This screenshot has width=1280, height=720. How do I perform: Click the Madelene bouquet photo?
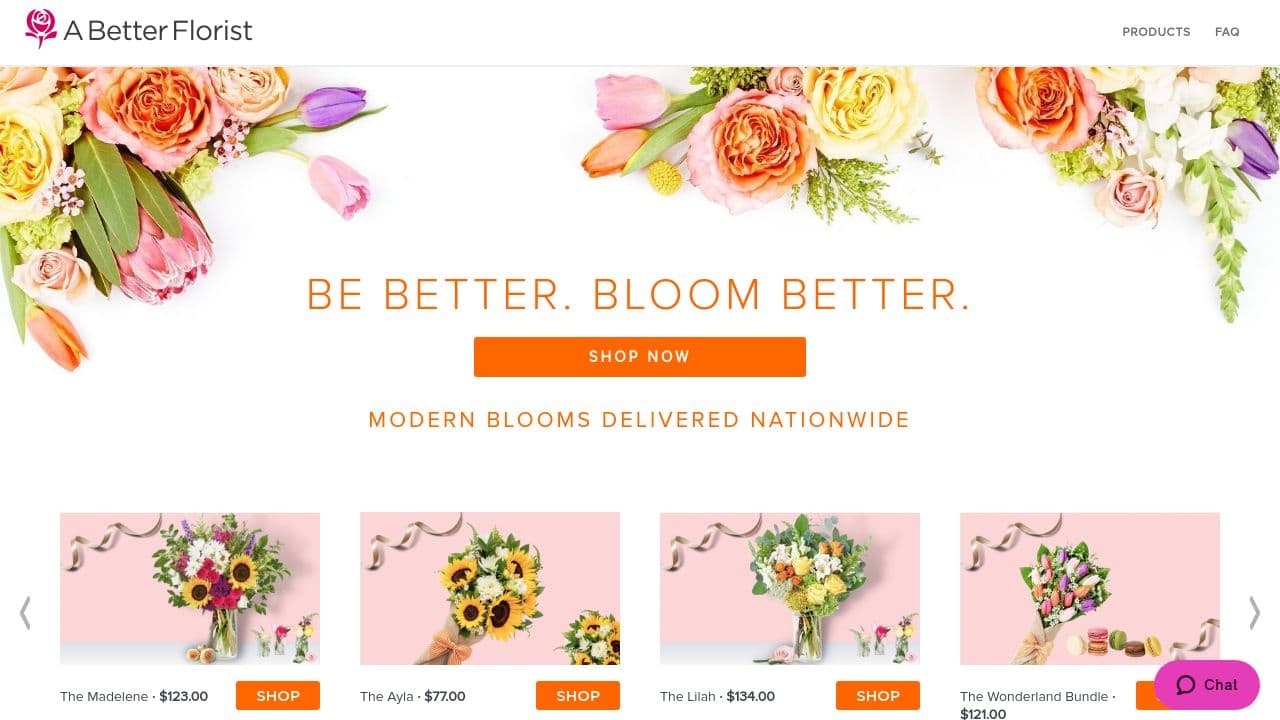click(190, 588)
